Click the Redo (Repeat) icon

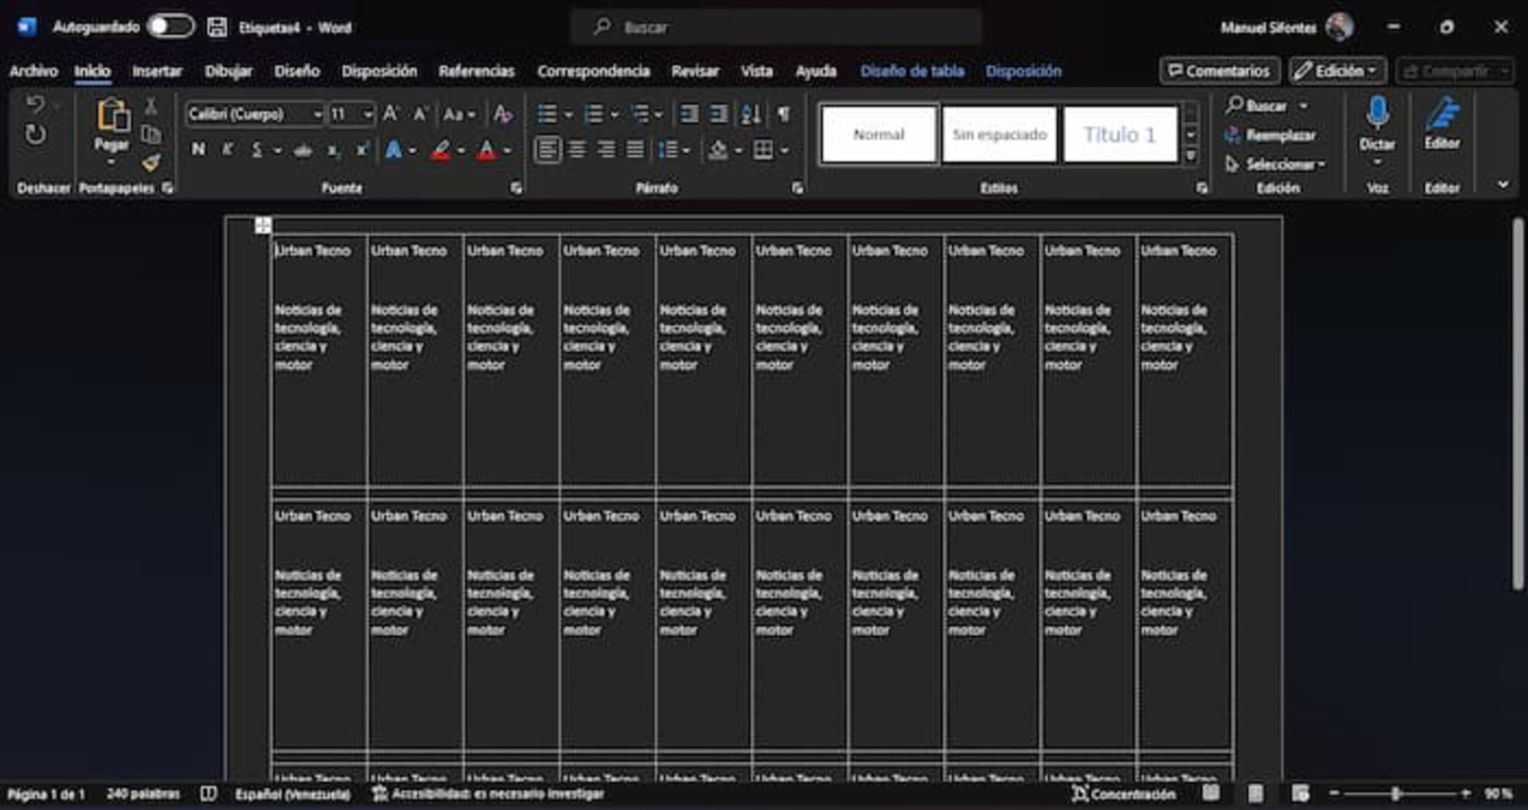tap(34, 134)
